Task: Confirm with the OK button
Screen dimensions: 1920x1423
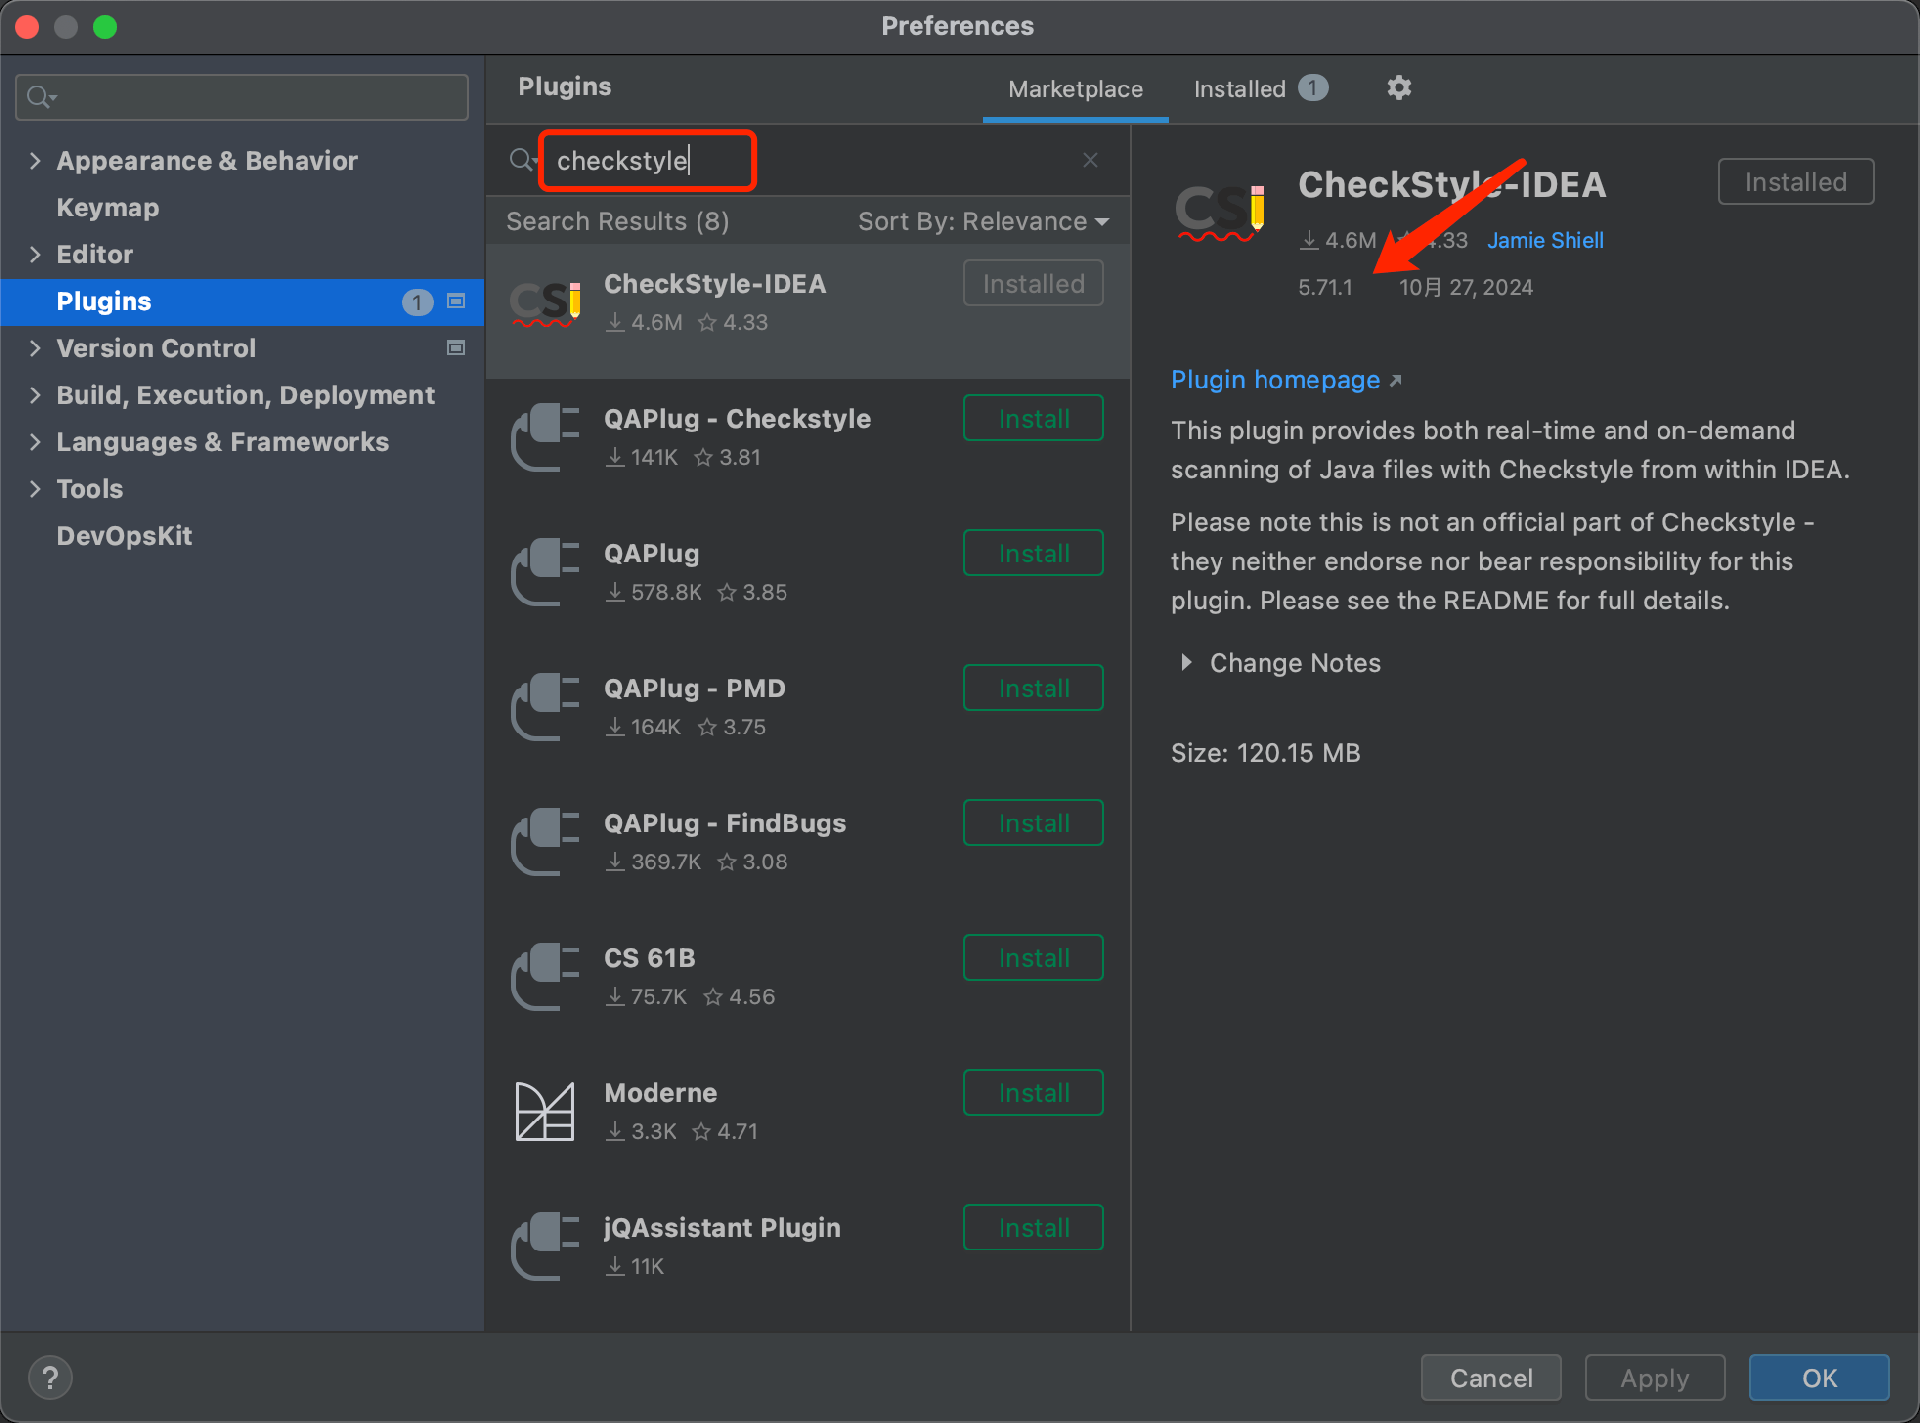Action: pyautogui.click(x=1819, y=1378)
